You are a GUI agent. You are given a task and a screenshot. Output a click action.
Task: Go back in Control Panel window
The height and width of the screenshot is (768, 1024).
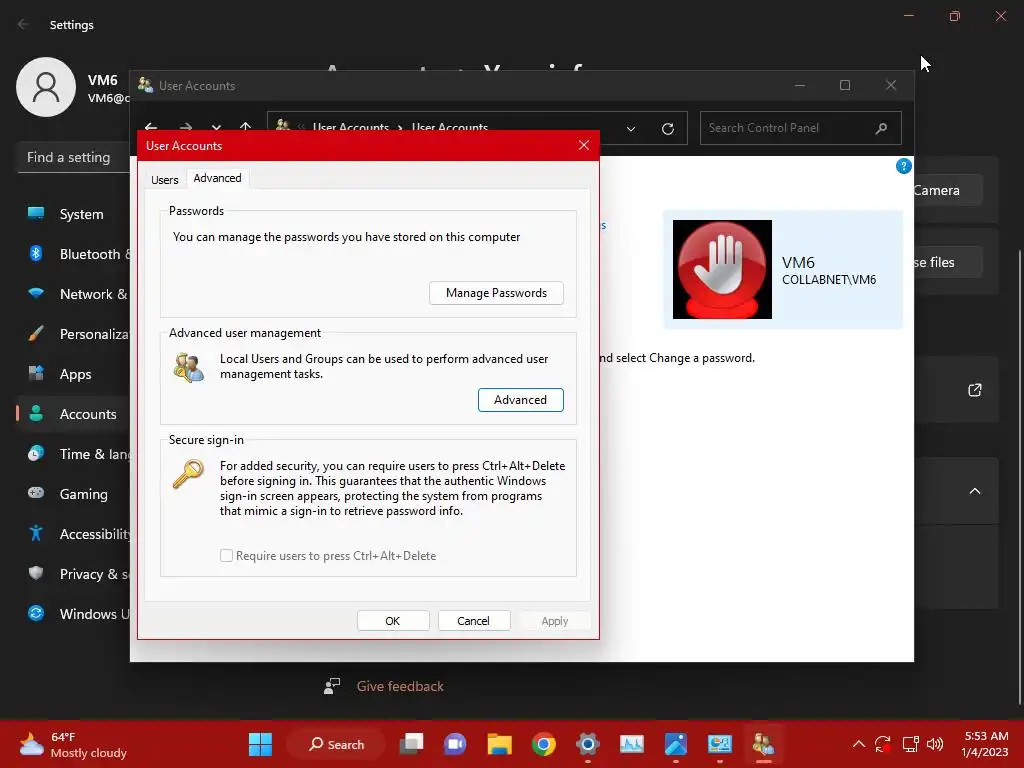click(151, 127)
